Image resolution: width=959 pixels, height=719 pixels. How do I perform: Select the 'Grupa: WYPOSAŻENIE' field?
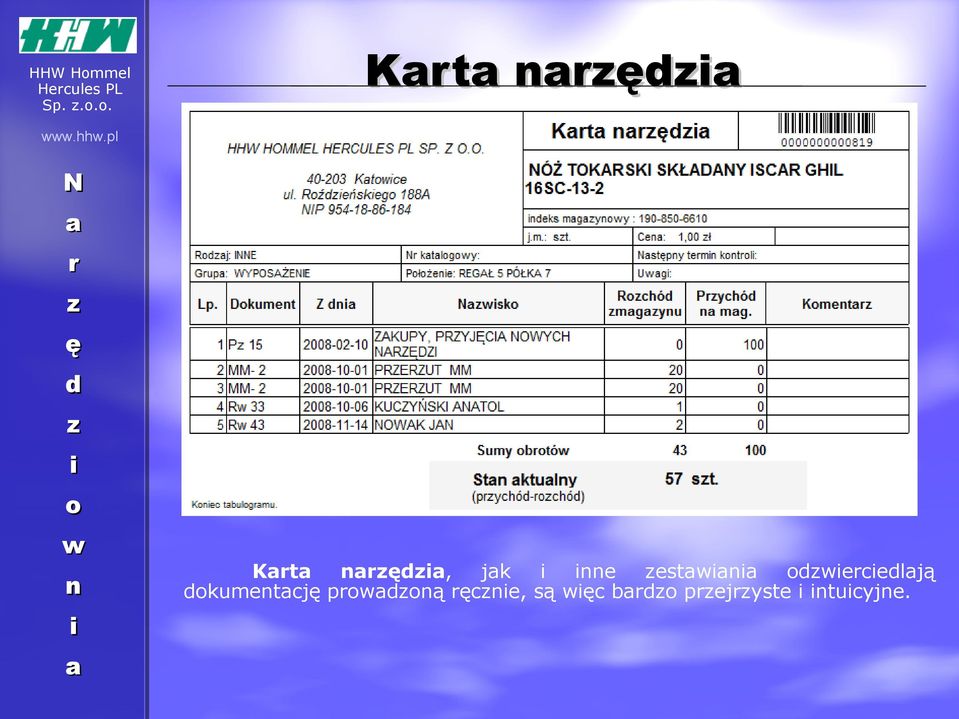pos(295,273)
